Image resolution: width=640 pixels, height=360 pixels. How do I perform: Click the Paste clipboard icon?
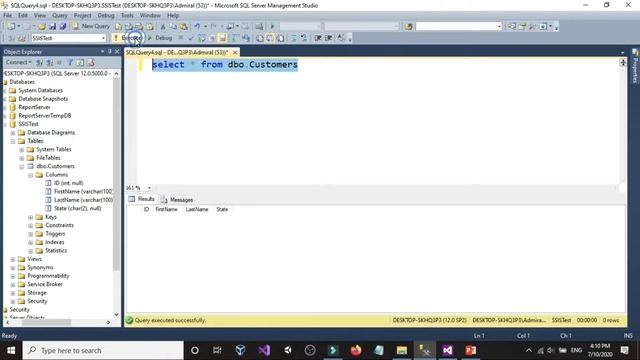point(184,27)
